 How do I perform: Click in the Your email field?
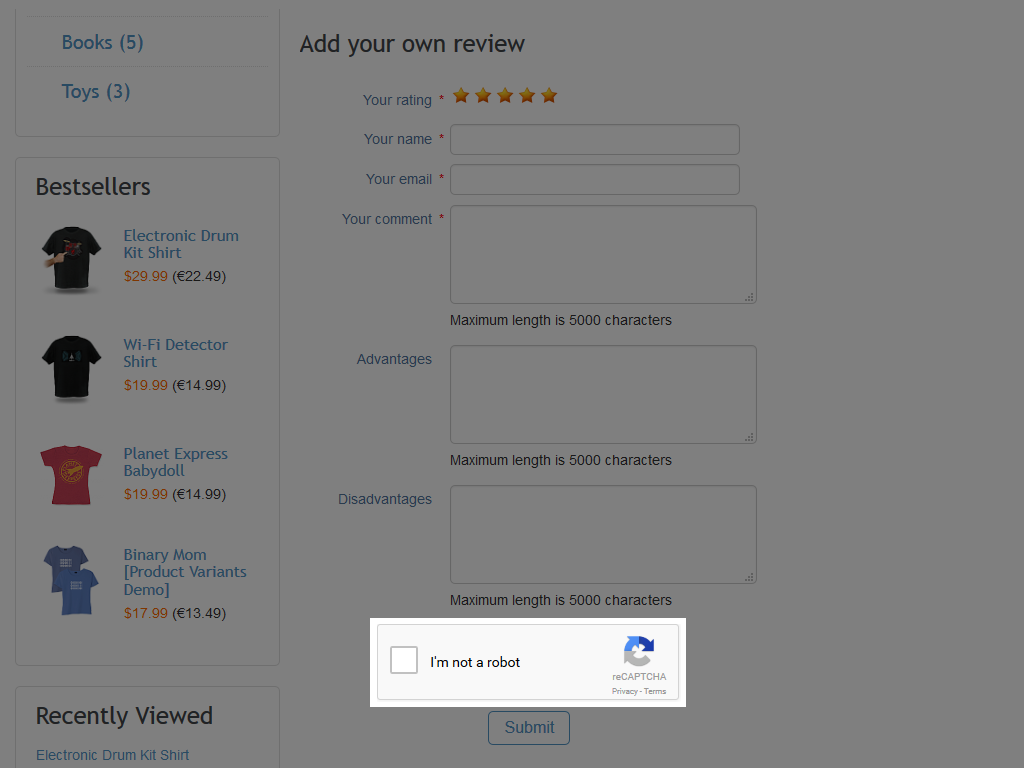coord(595,179)
